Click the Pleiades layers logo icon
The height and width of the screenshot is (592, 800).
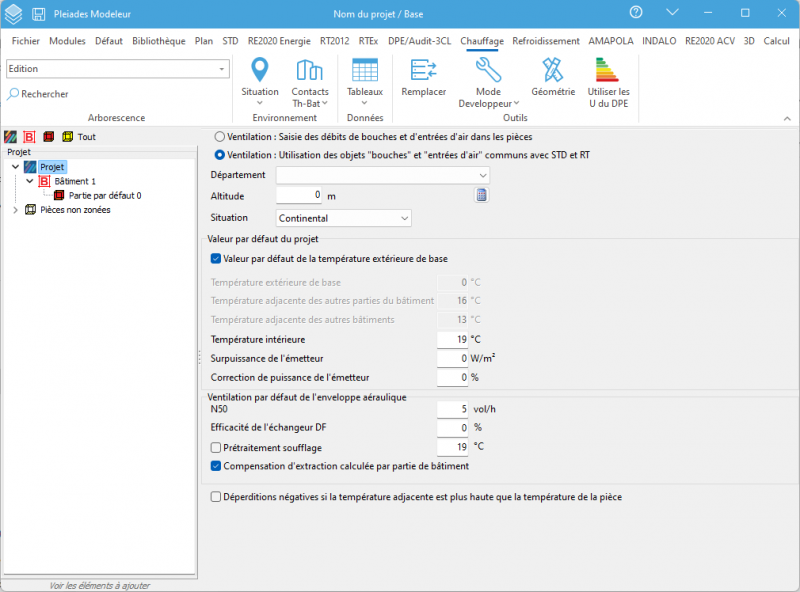13,14
